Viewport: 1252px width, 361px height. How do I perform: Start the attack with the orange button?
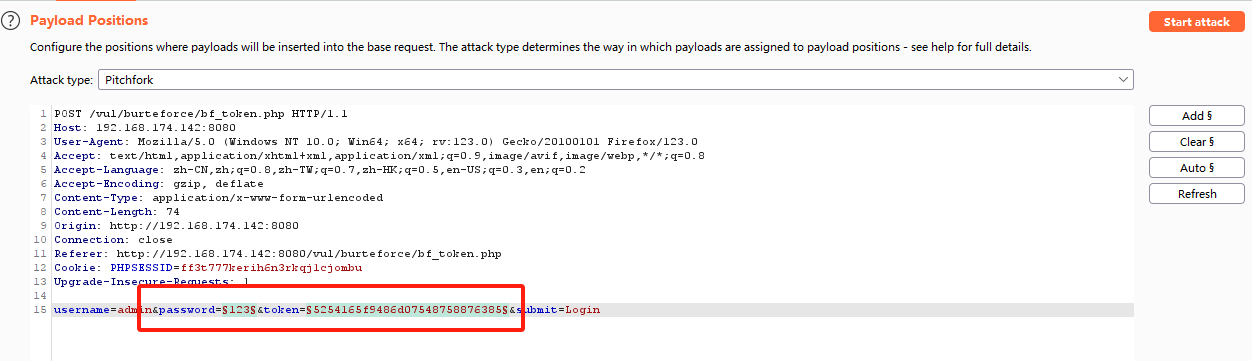coord(1197,22)
